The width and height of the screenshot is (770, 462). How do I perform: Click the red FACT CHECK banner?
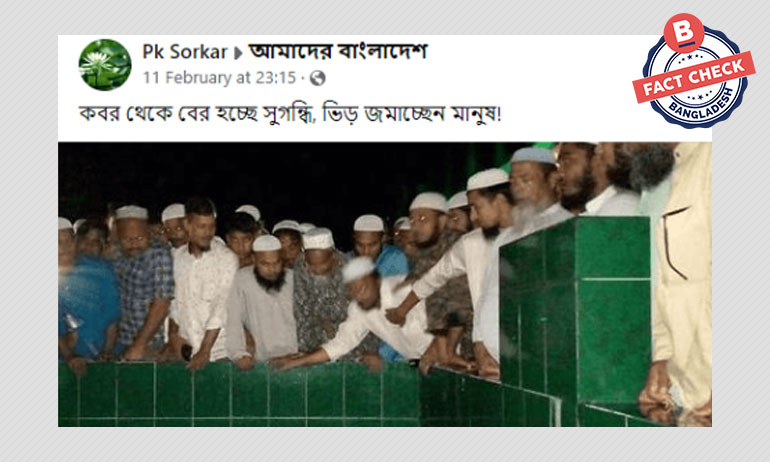pyautogui.click(x=693, y=77)
